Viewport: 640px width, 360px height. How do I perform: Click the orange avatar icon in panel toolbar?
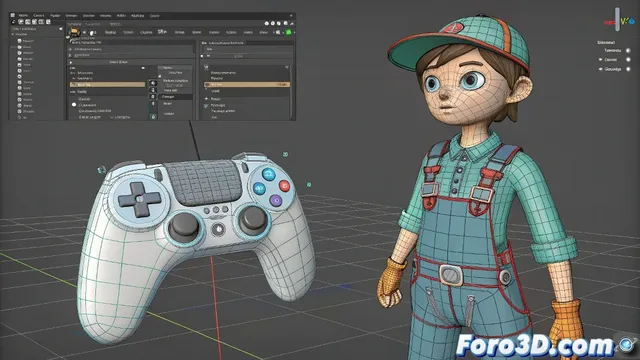pyautogui.click(x=74, y=32)
